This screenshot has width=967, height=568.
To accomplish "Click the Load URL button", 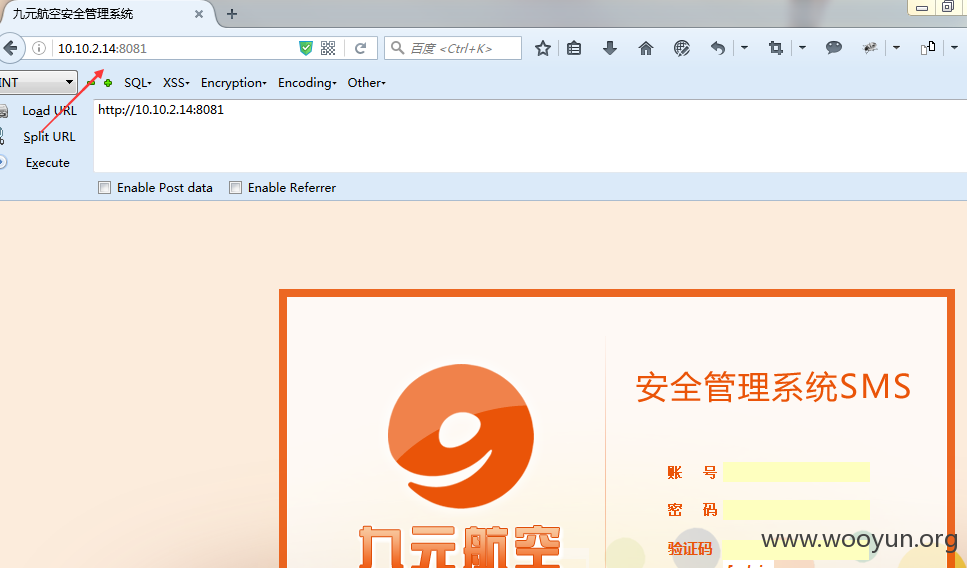I will tap(49, 111).
